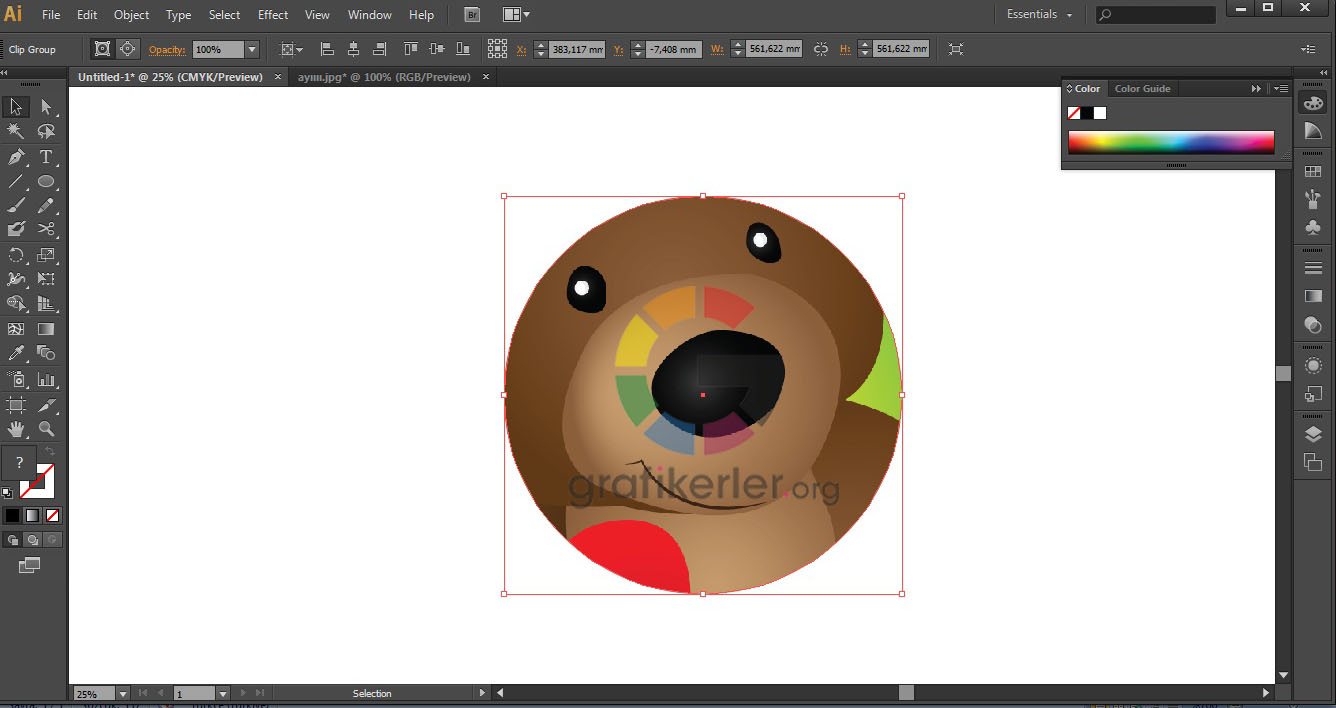This screenshot has width=1336, height=708.
Task: Select the Lasso tool
Action: (x=46, y=132)
